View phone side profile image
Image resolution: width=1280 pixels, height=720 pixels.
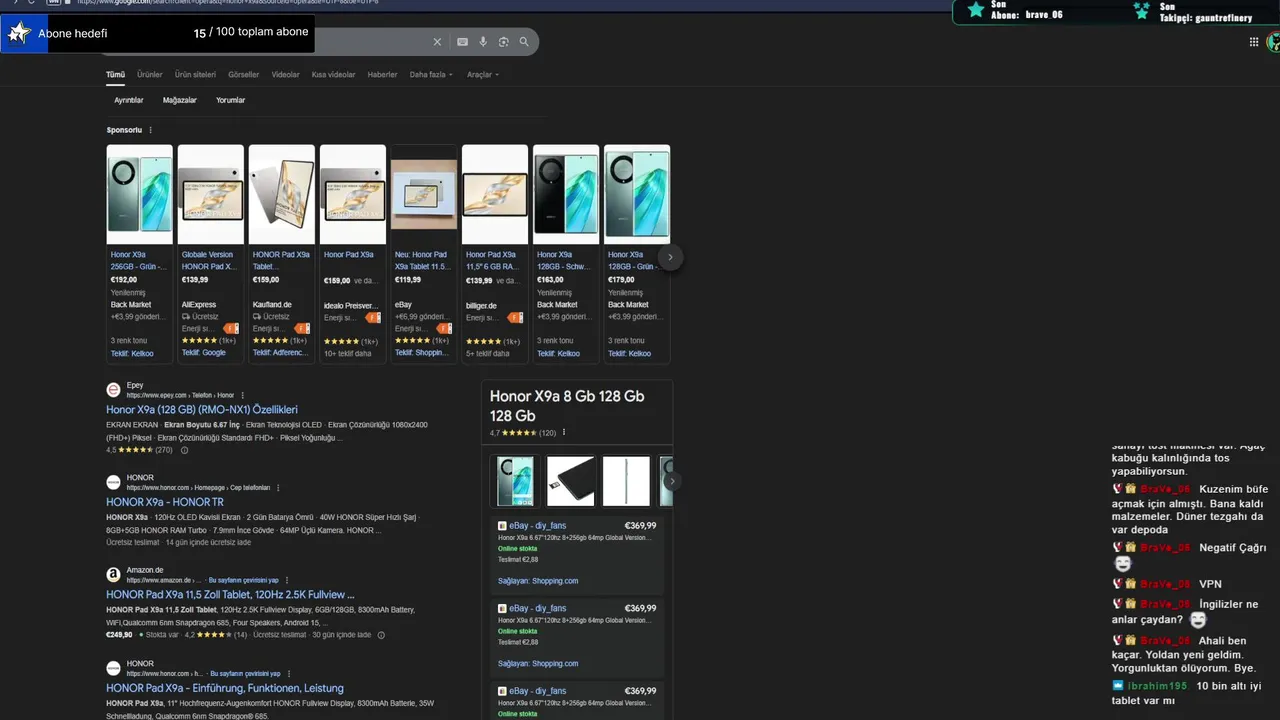[626, 481]
